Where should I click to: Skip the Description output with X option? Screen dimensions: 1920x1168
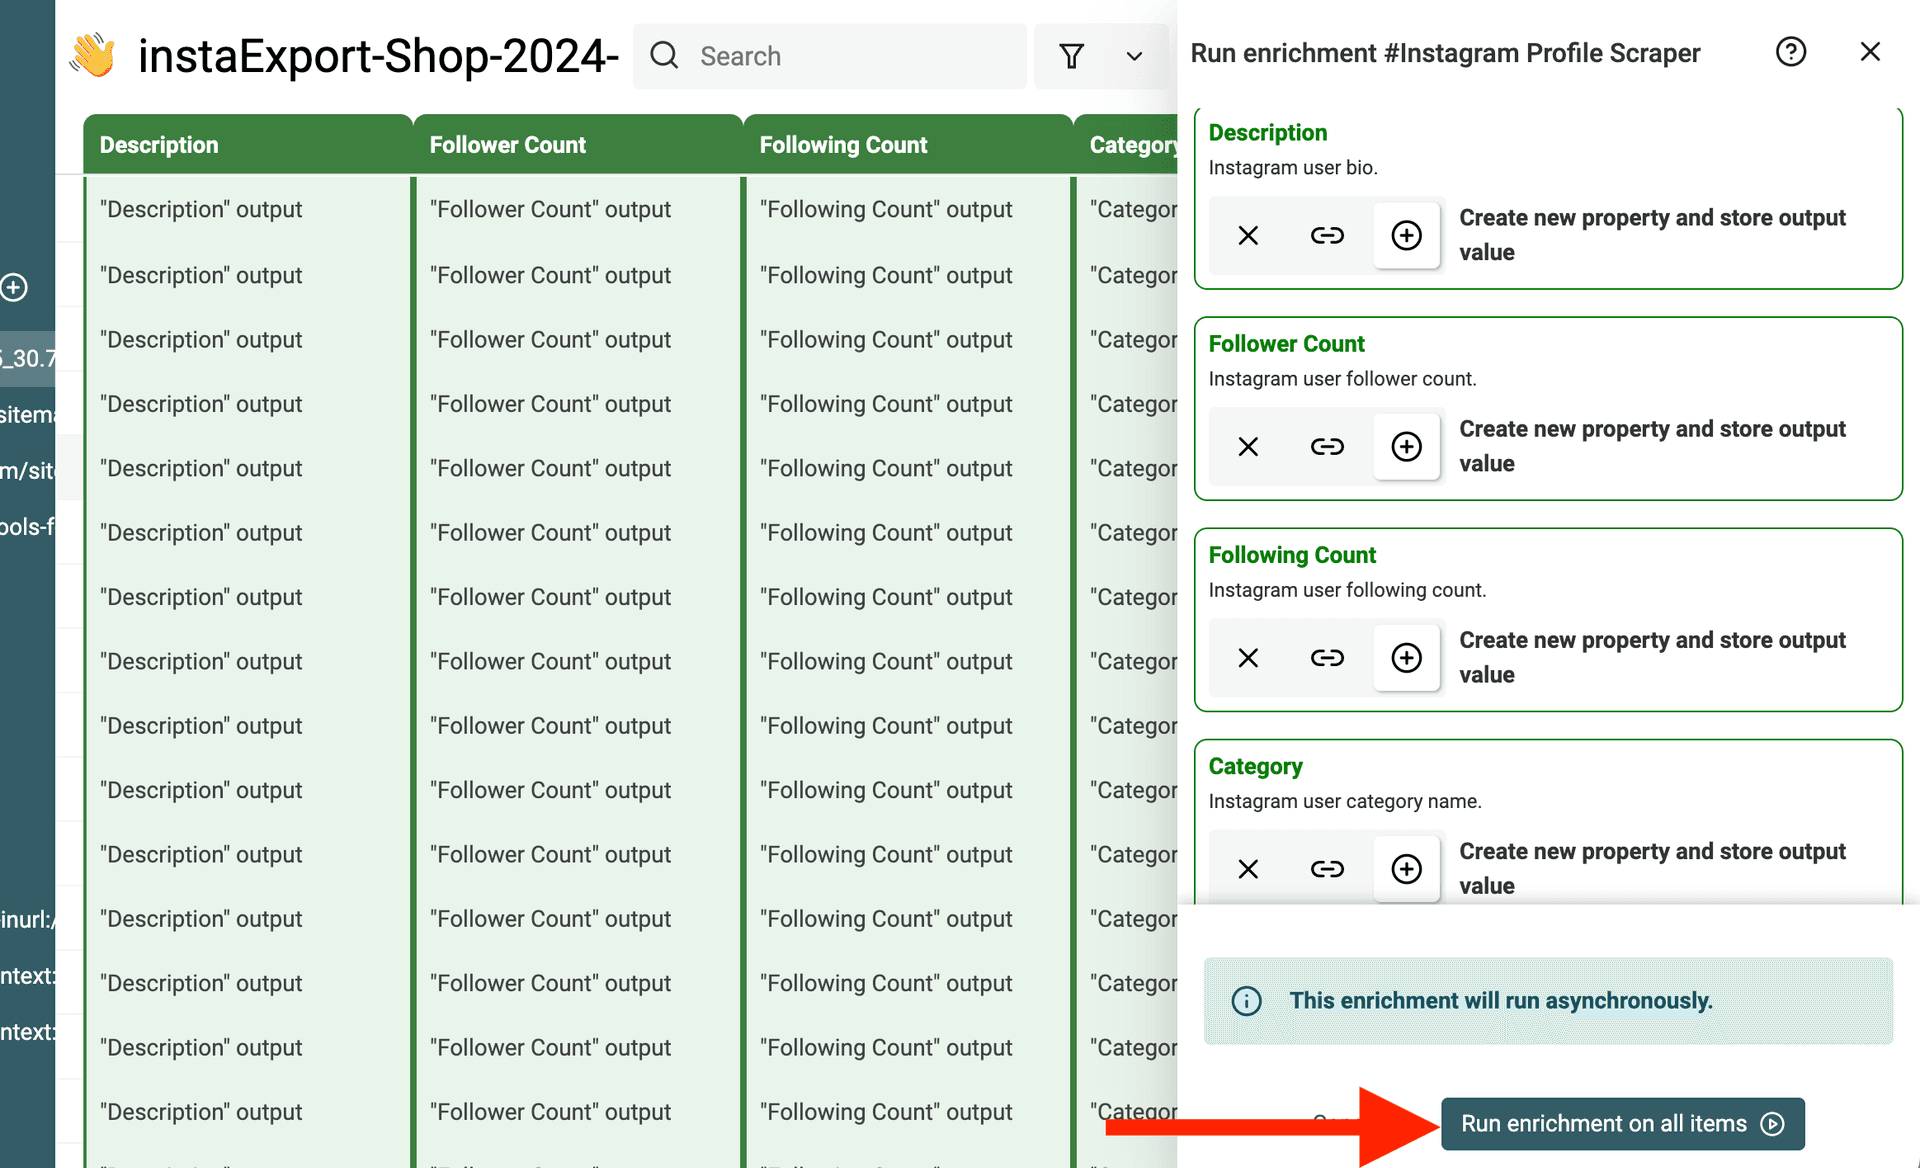pos(1248,236)
